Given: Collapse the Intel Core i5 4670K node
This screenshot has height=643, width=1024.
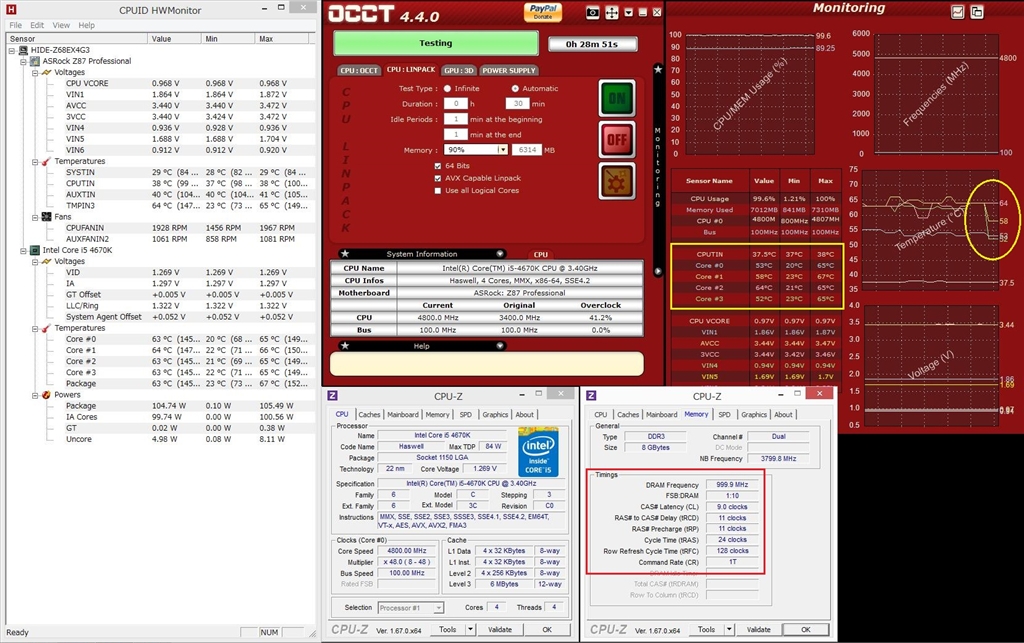Looking at the screenshot, I should [x=23, y=251].
